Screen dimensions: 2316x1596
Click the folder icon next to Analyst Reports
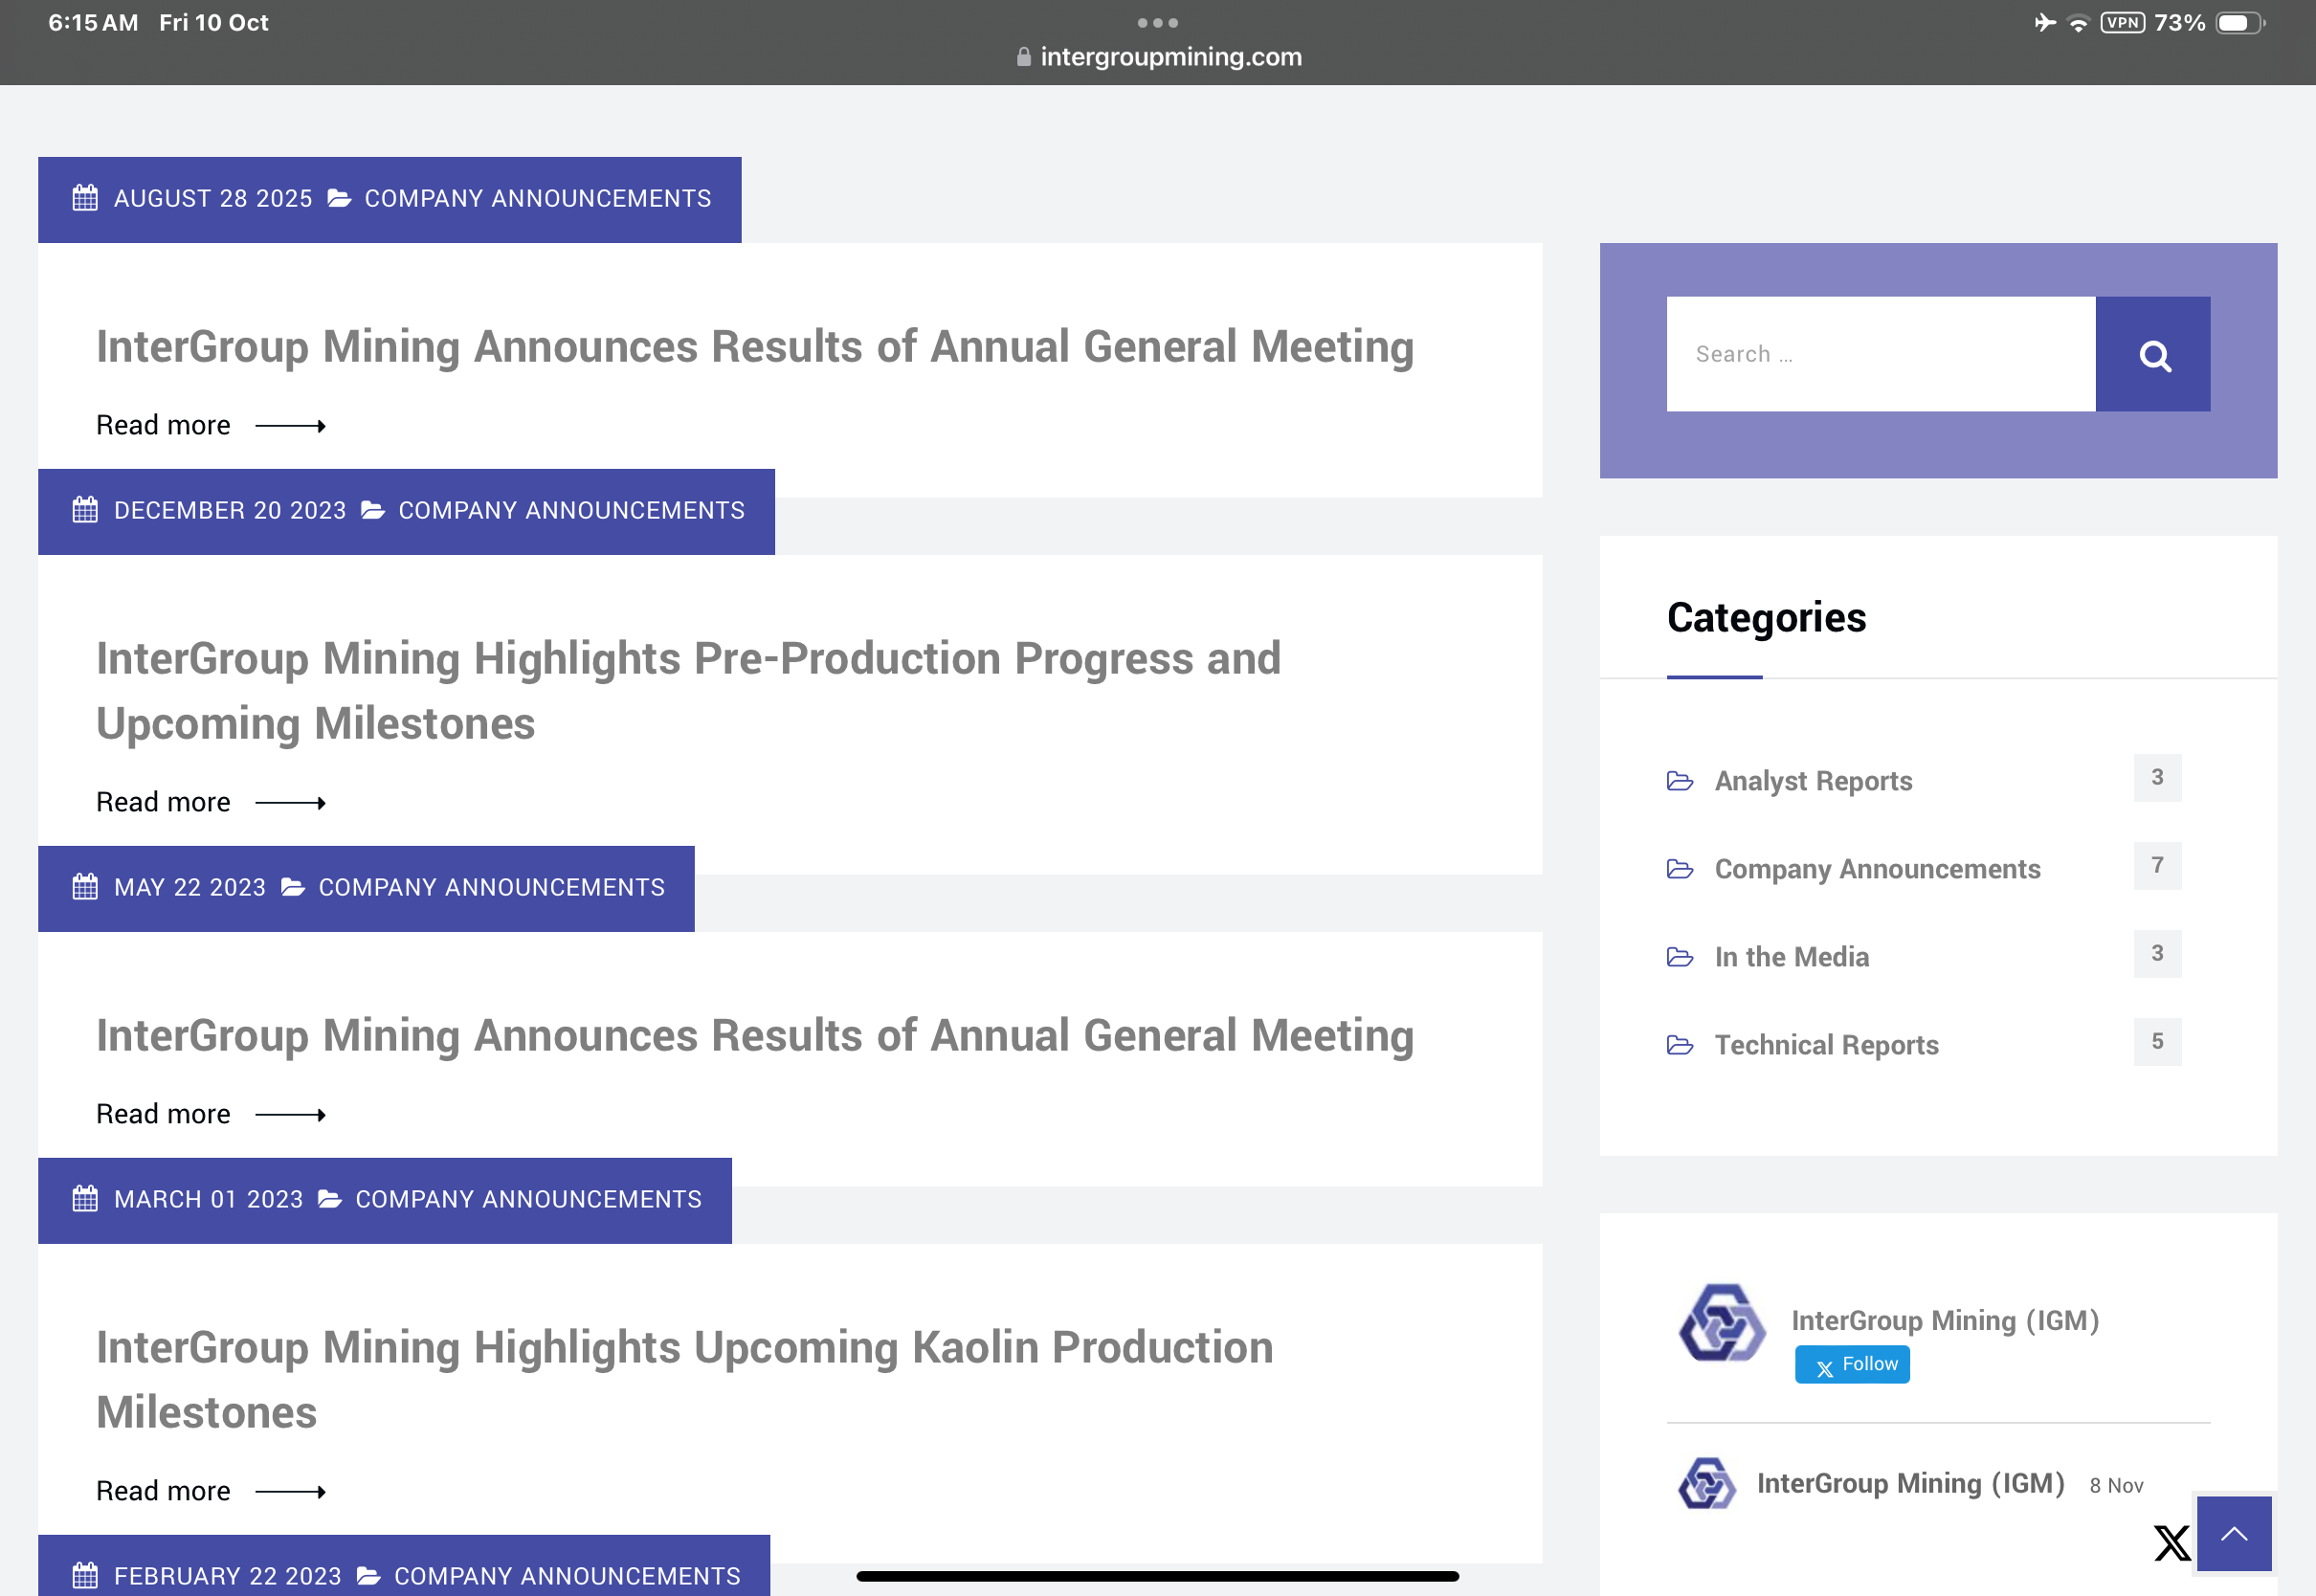[1680, 781]
